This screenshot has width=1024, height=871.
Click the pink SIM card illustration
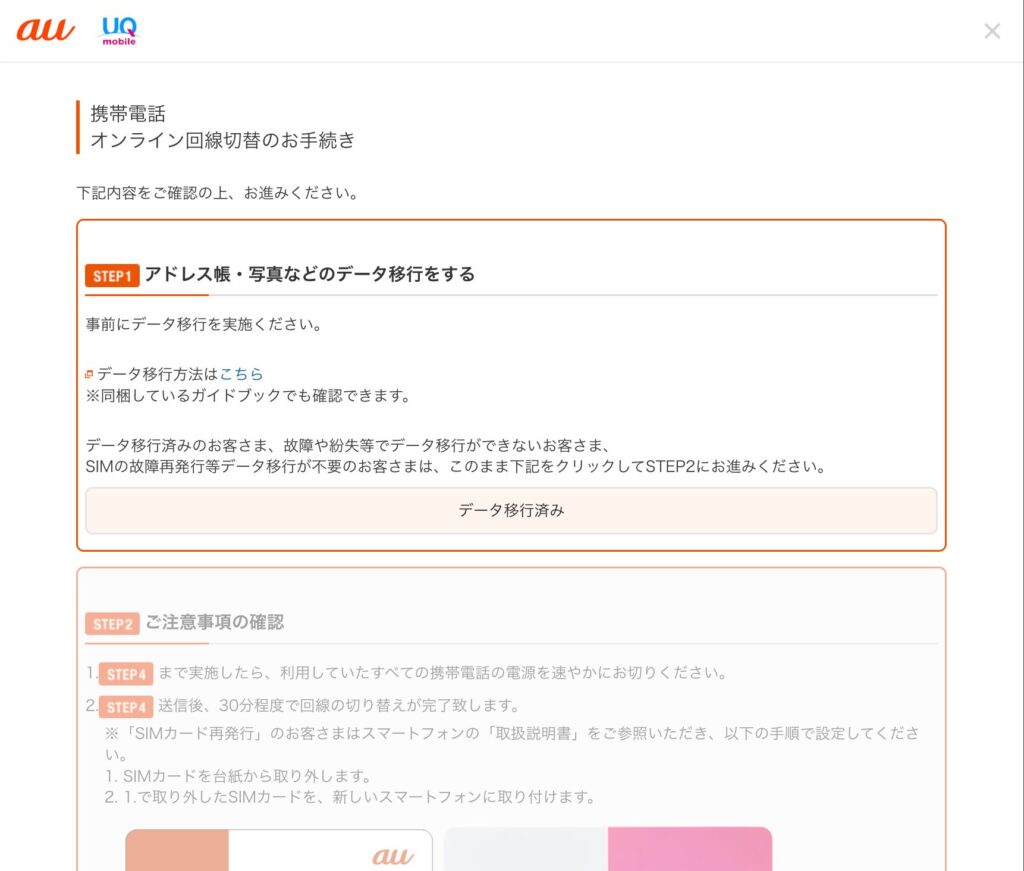click(608, 849)
